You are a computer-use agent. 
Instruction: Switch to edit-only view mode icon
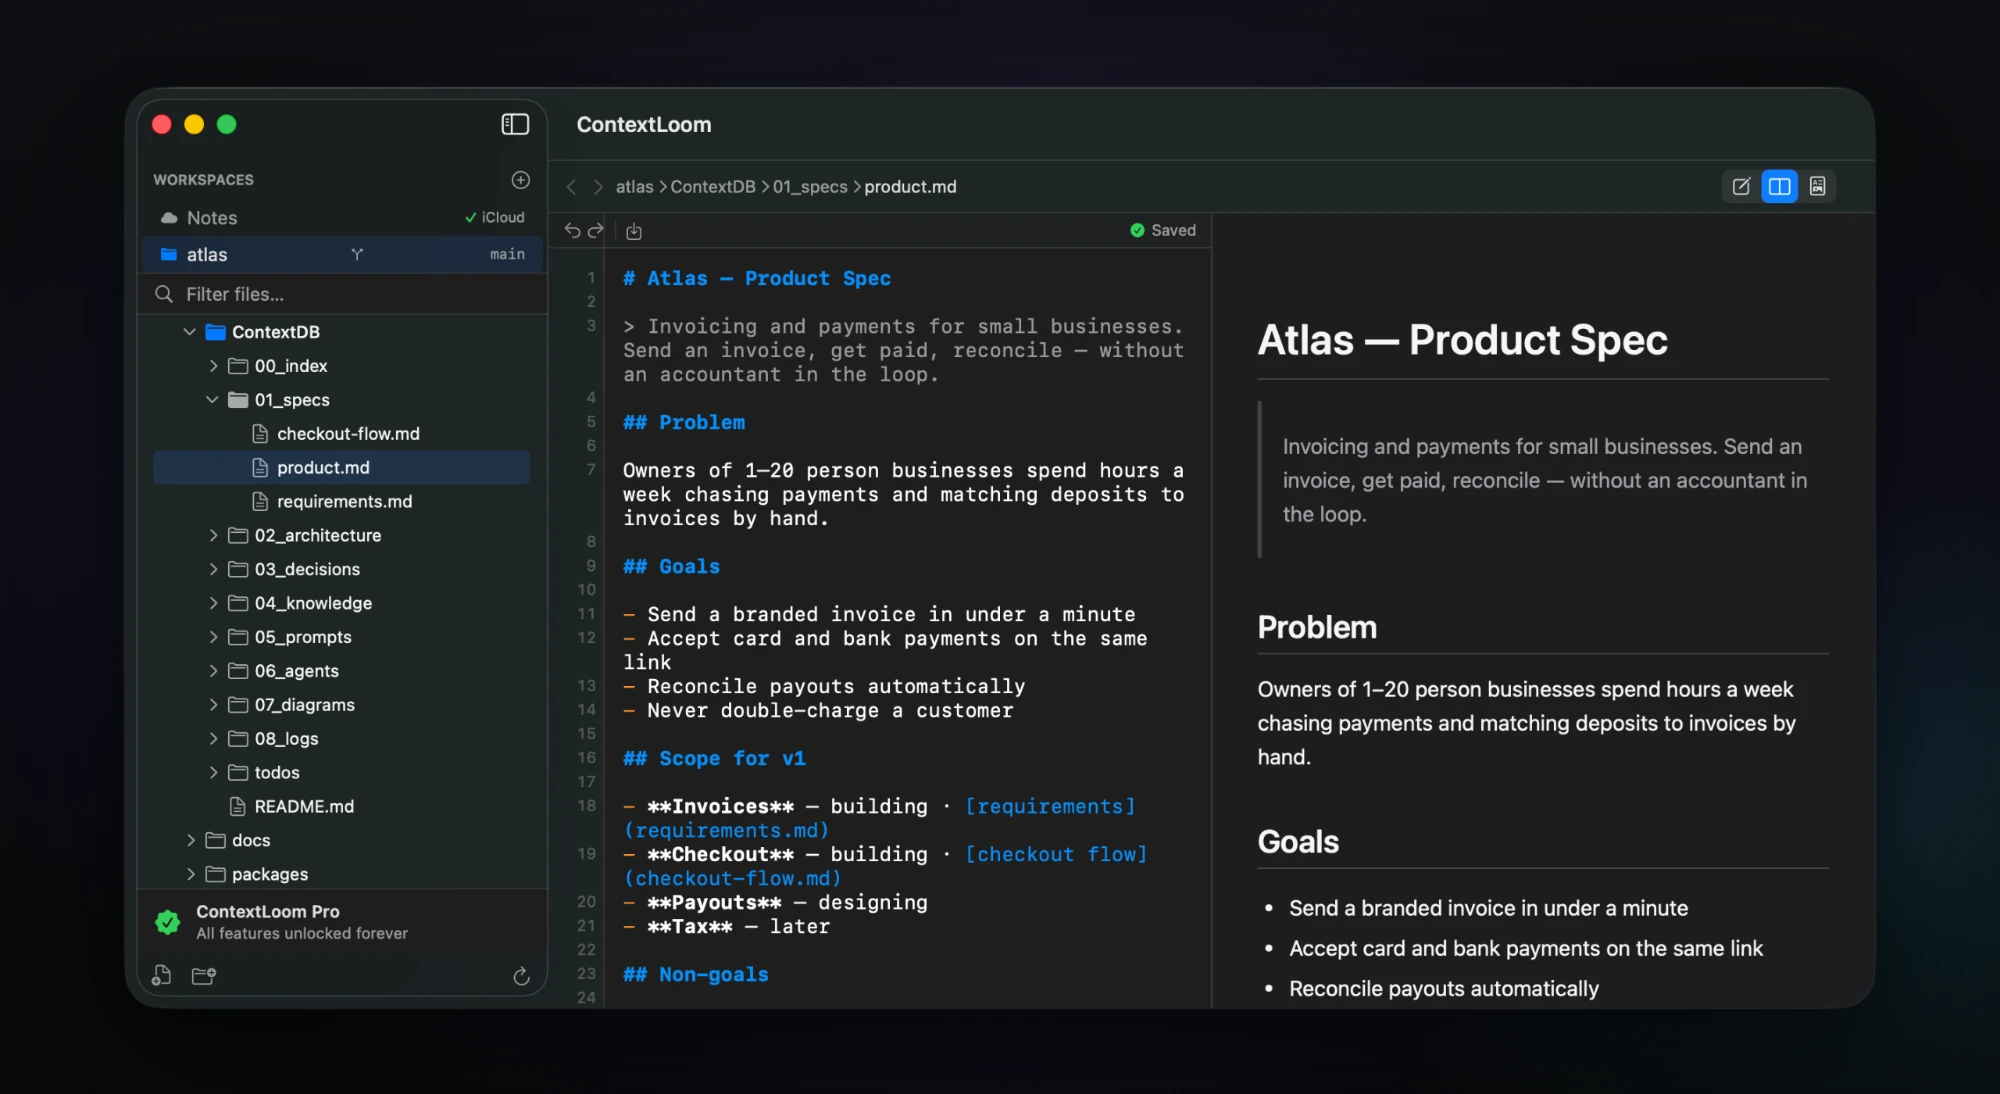1741,186
